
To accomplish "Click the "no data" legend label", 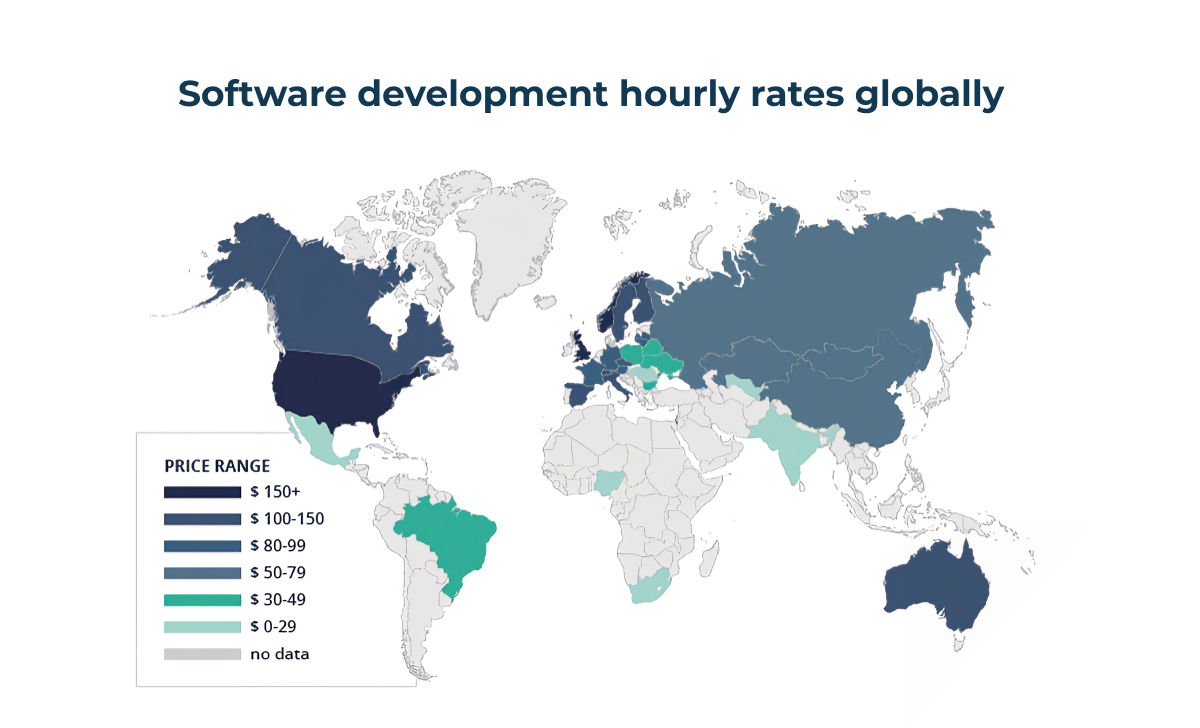I will 280,654.
